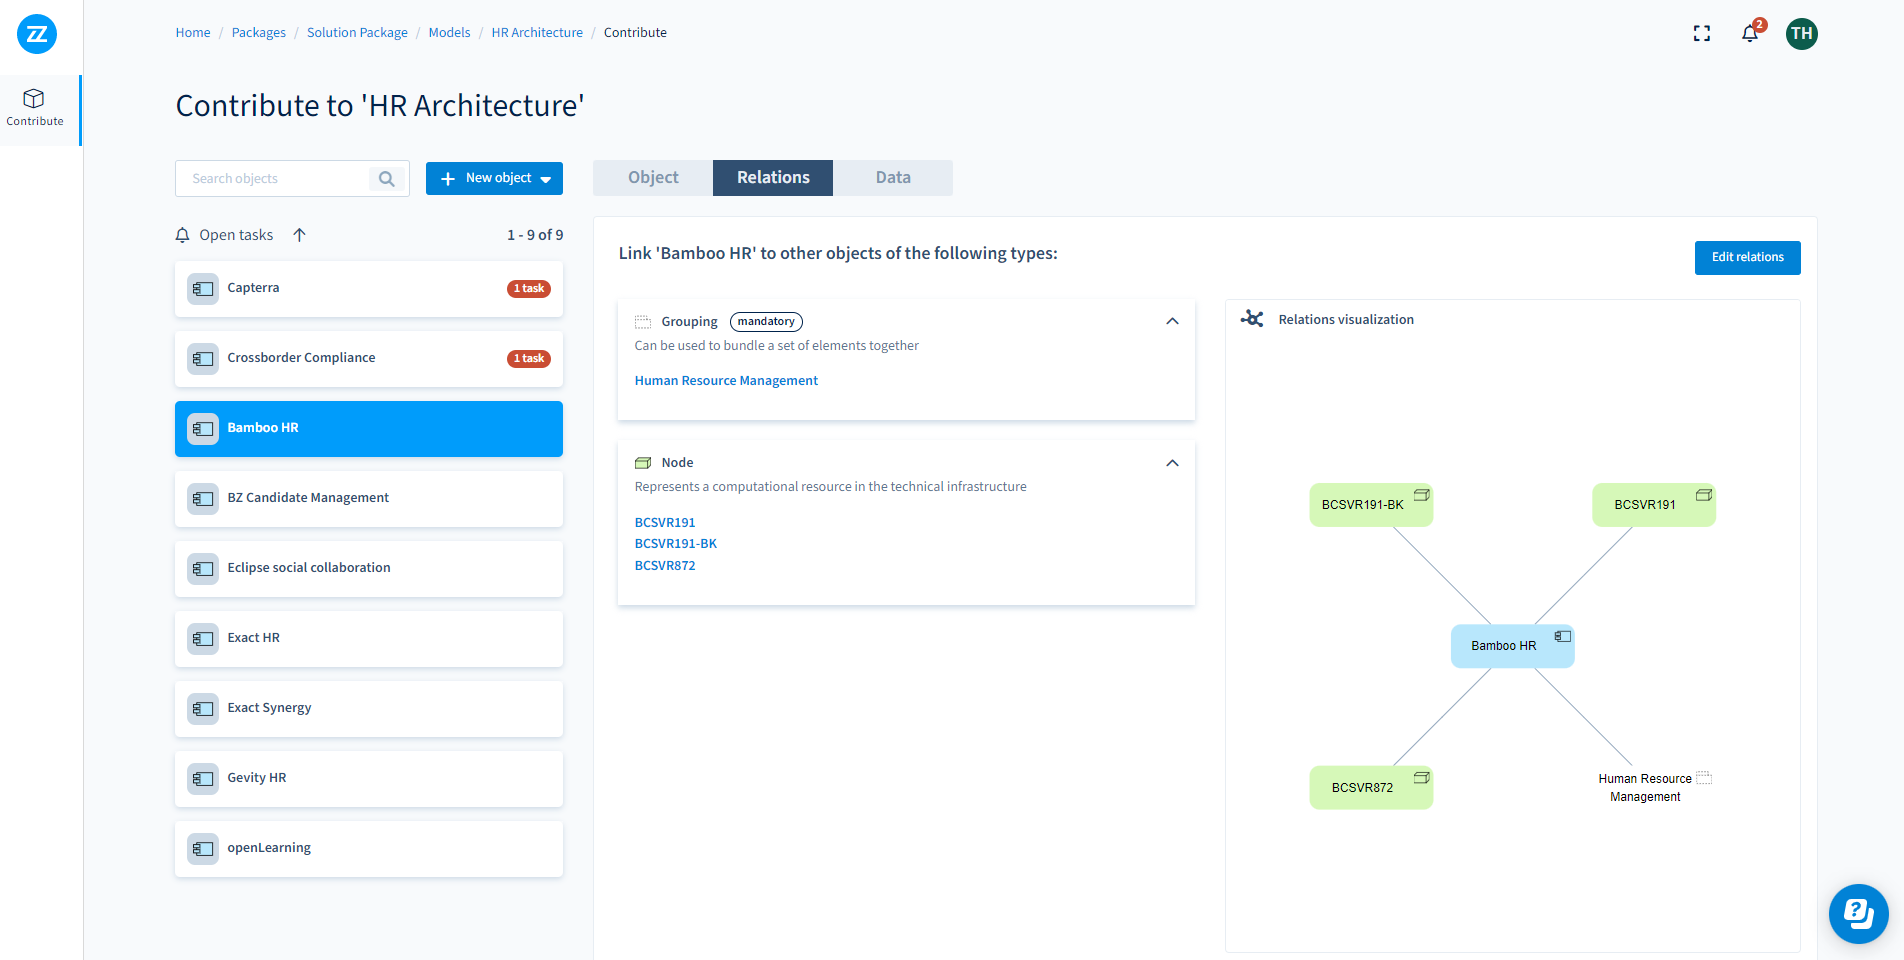Switch to the Object tab
The width and height of the screenshot is (1904, 960).
click(x=653, y=178)
